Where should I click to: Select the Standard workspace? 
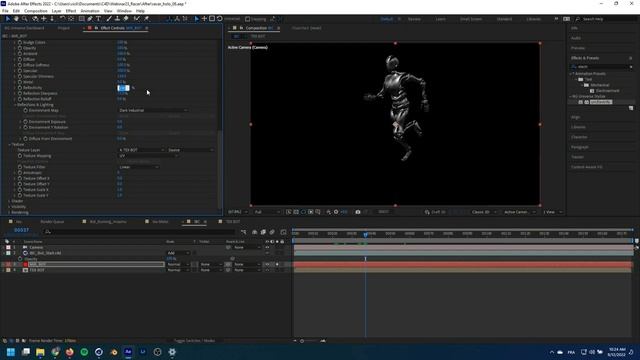point(504,19)
